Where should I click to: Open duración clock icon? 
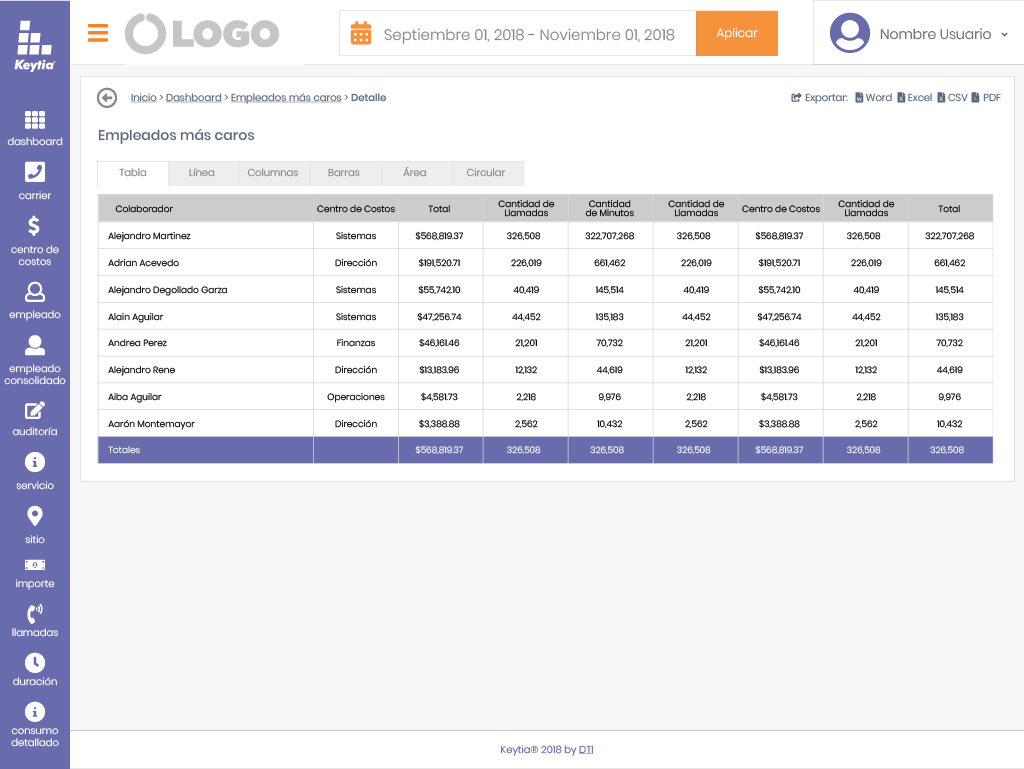(x=35, y=663)
